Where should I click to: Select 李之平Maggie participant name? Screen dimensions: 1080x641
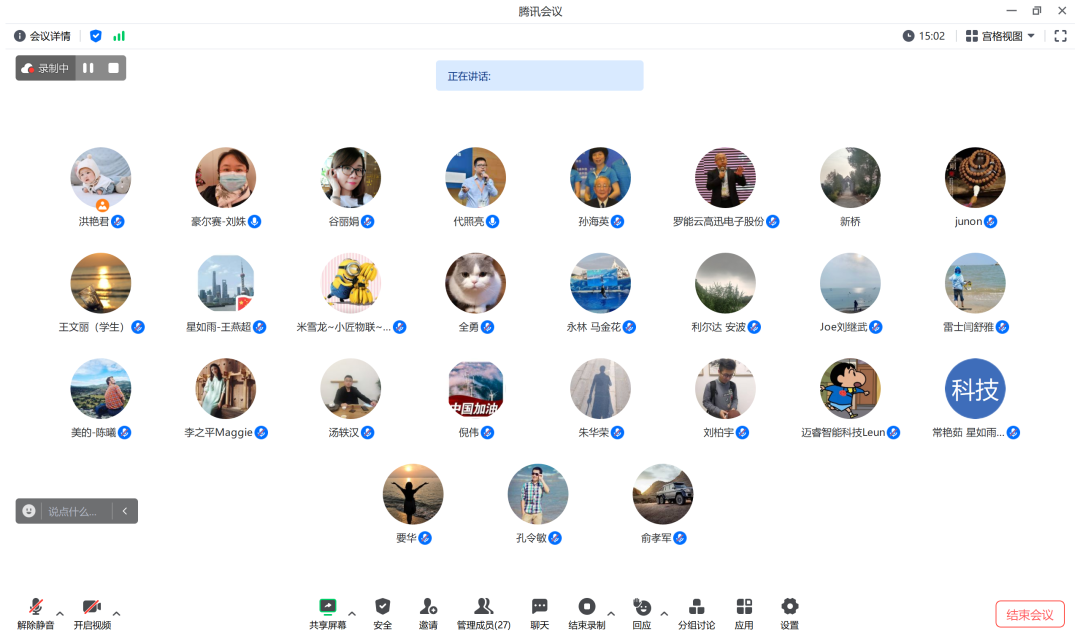pos(218,432)
